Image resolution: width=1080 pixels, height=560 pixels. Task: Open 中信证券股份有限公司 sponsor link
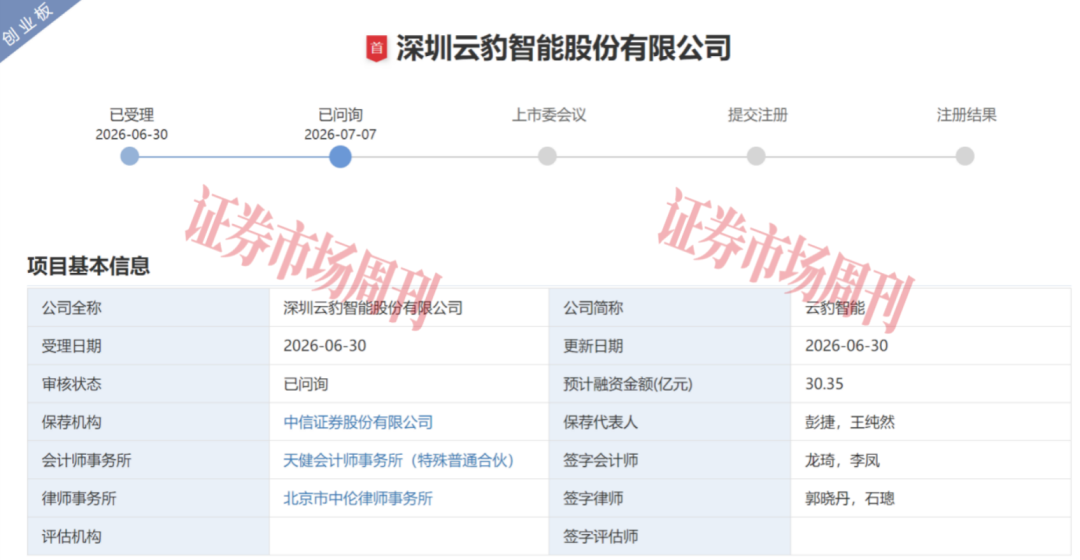tap(358, 422)
